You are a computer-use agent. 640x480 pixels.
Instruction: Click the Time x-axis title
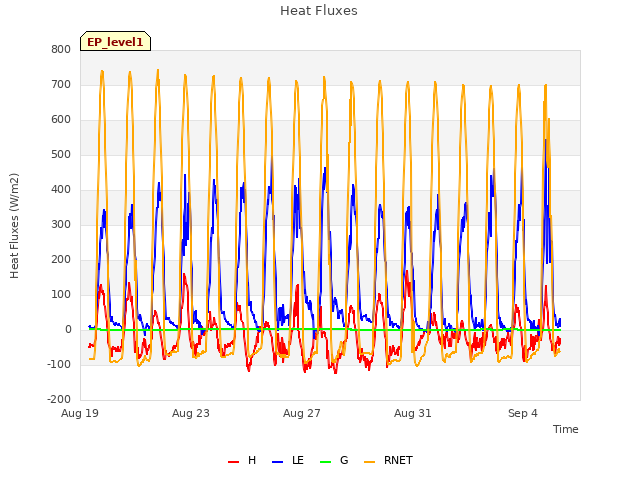(566, 429)
